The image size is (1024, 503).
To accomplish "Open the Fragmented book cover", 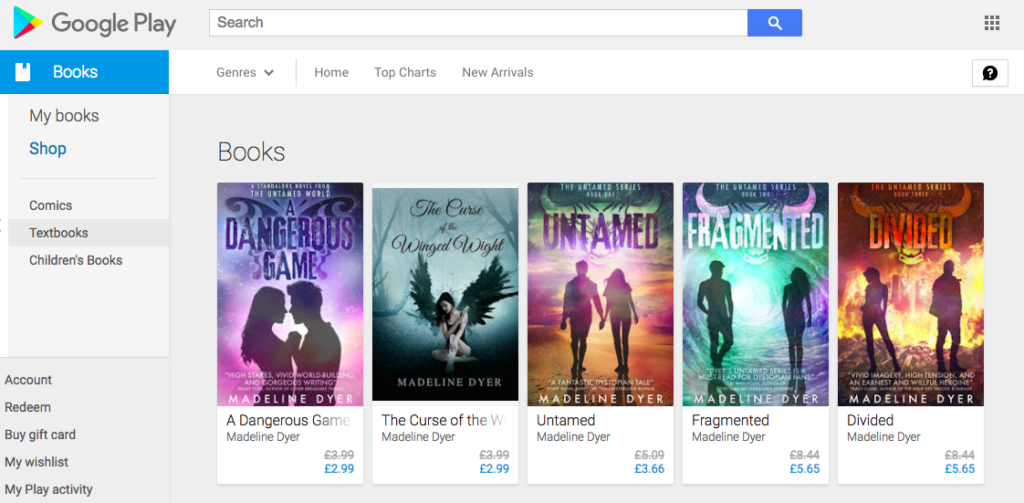I will click(756, 294).
